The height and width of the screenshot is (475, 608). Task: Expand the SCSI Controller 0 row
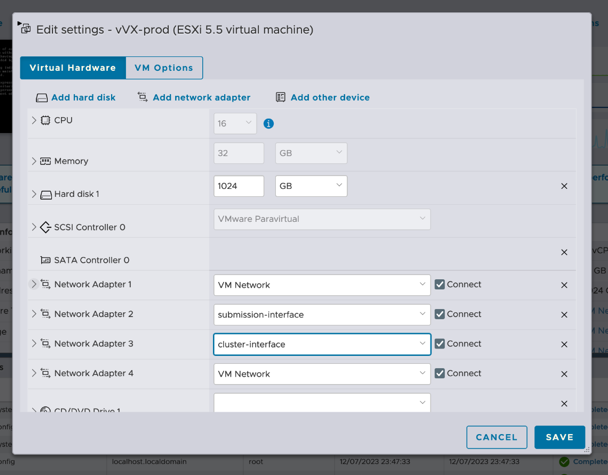(x=34, y=227)
